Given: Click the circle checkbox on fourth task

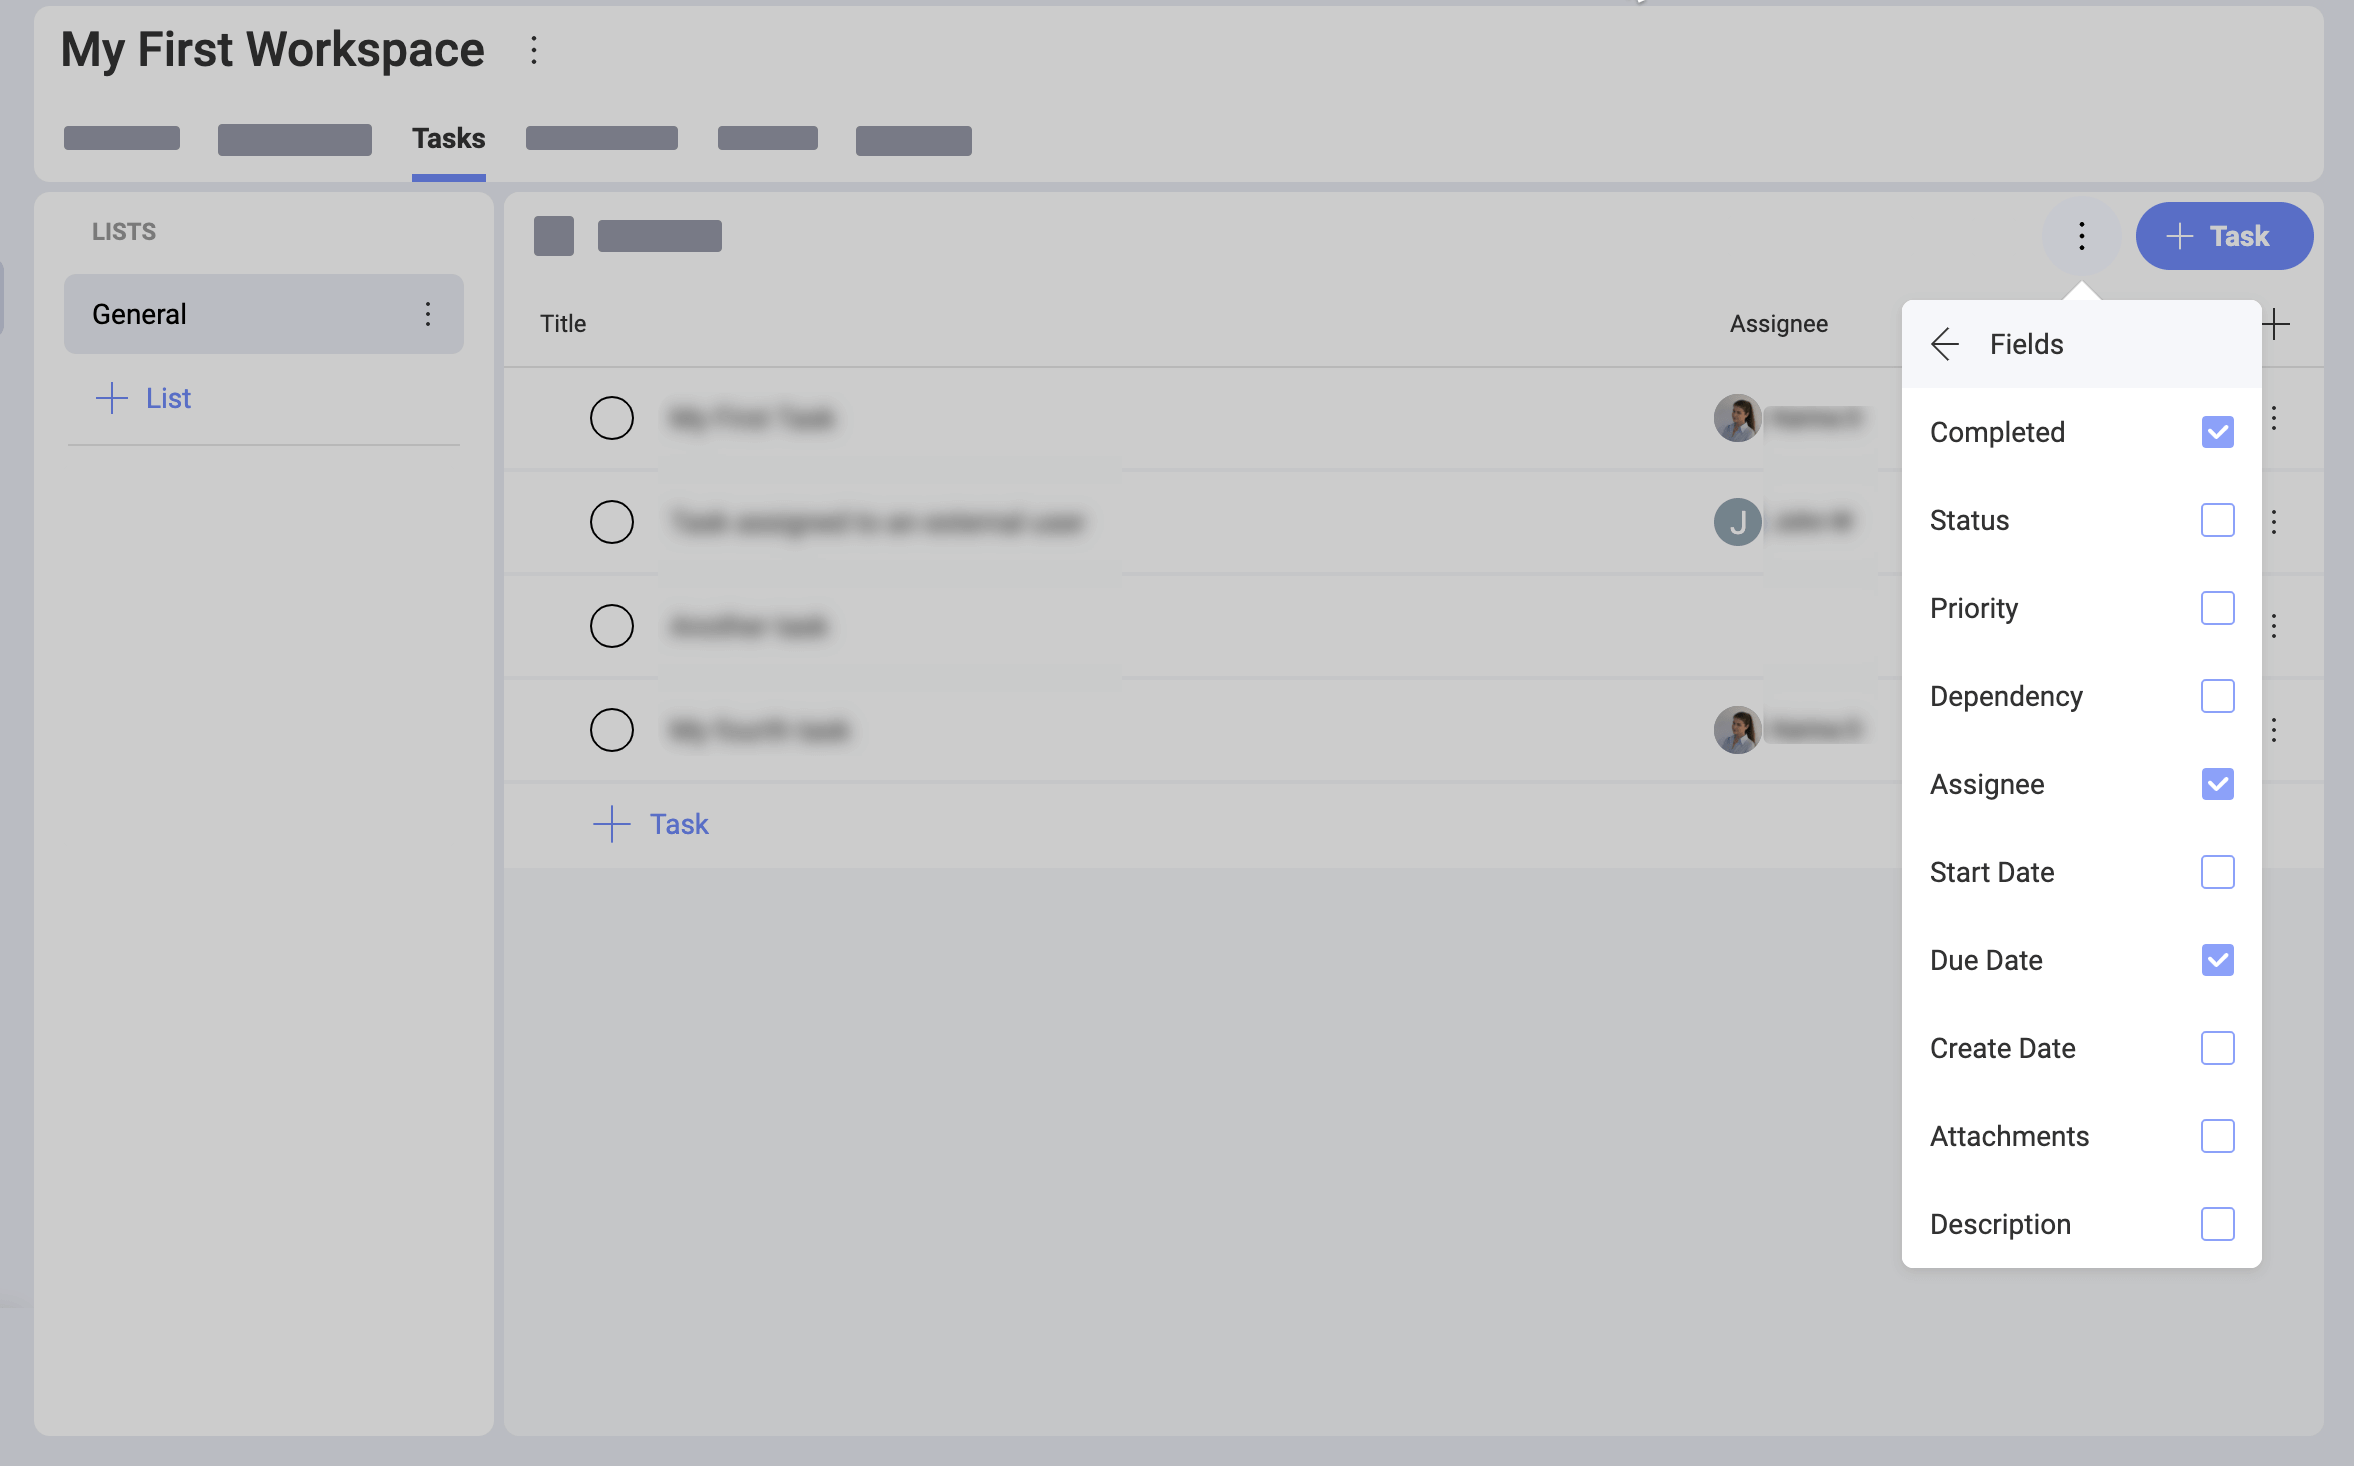Looking at the screenshot, I should [611, 728].
